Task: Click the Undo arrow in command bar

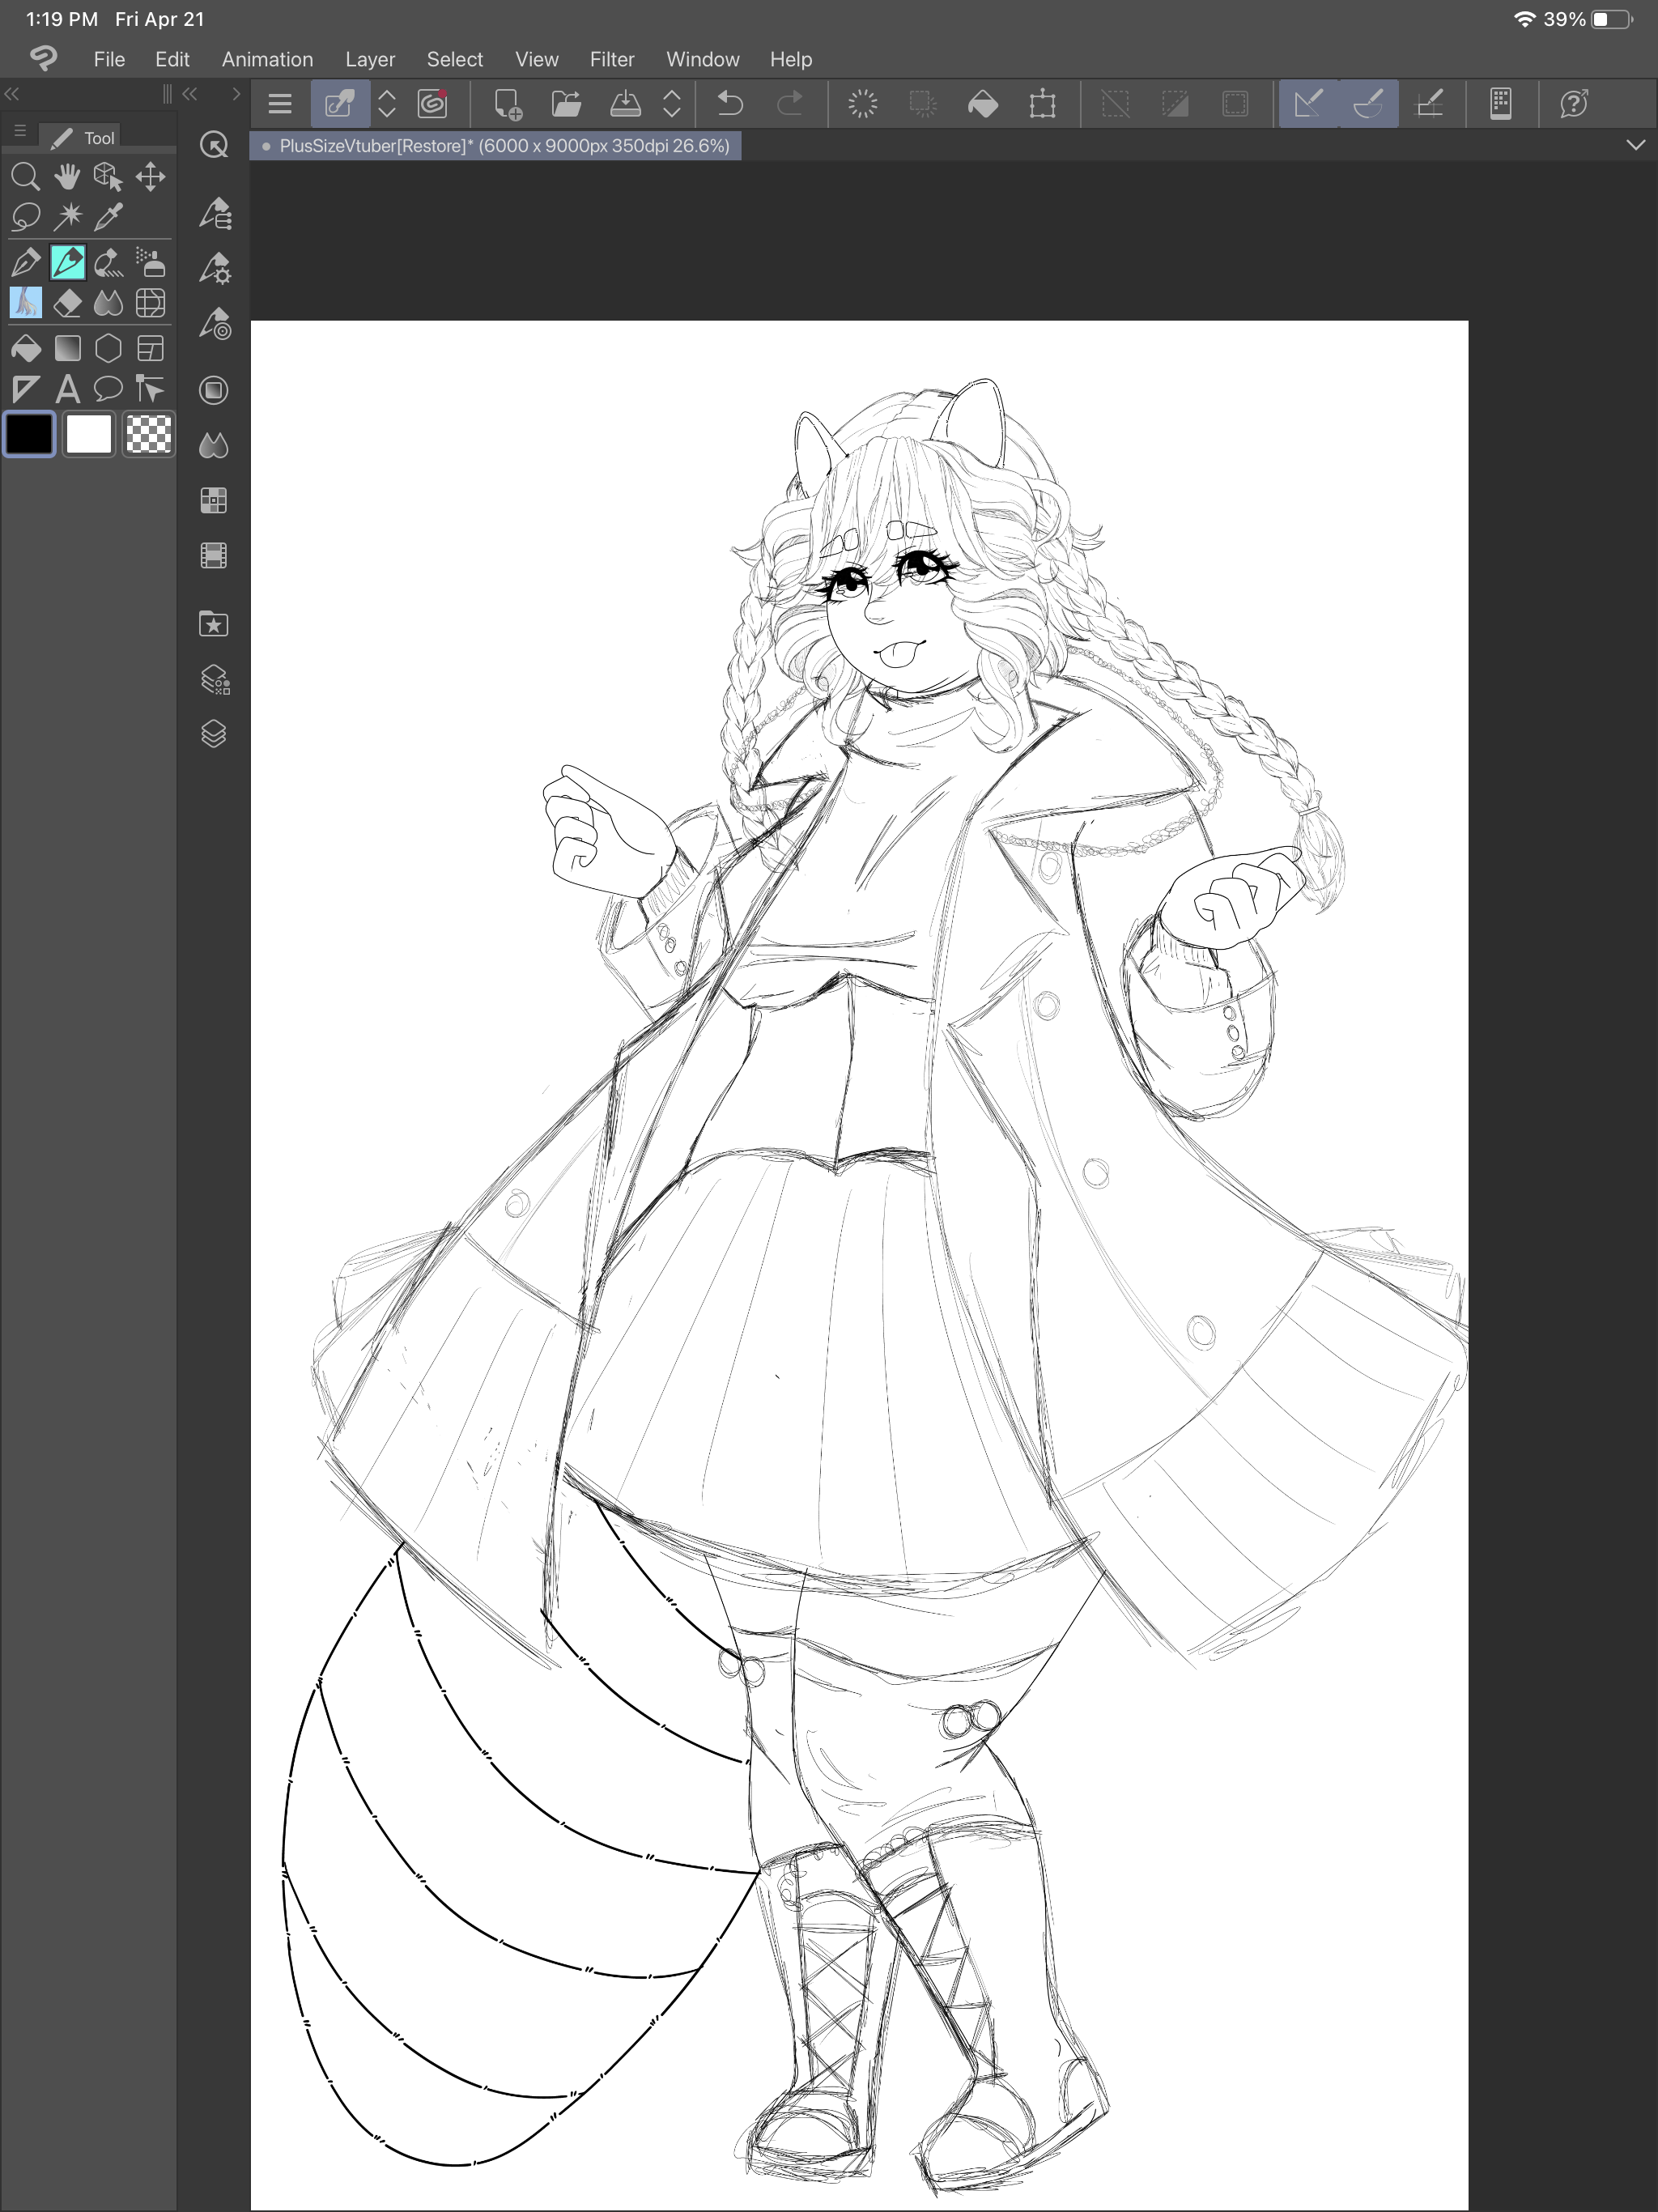Action: pos(730,103)
